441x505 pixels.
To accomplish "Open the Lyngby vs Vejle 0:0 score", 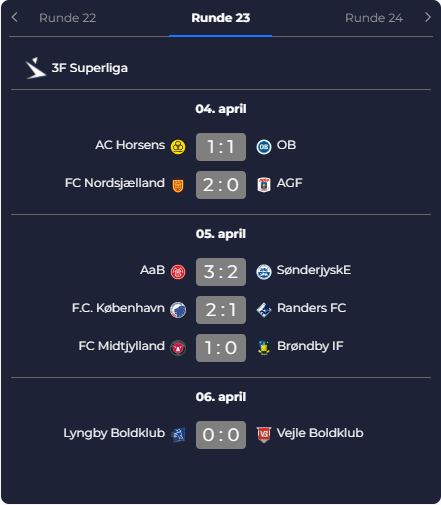I will click(x=221, y=435).
